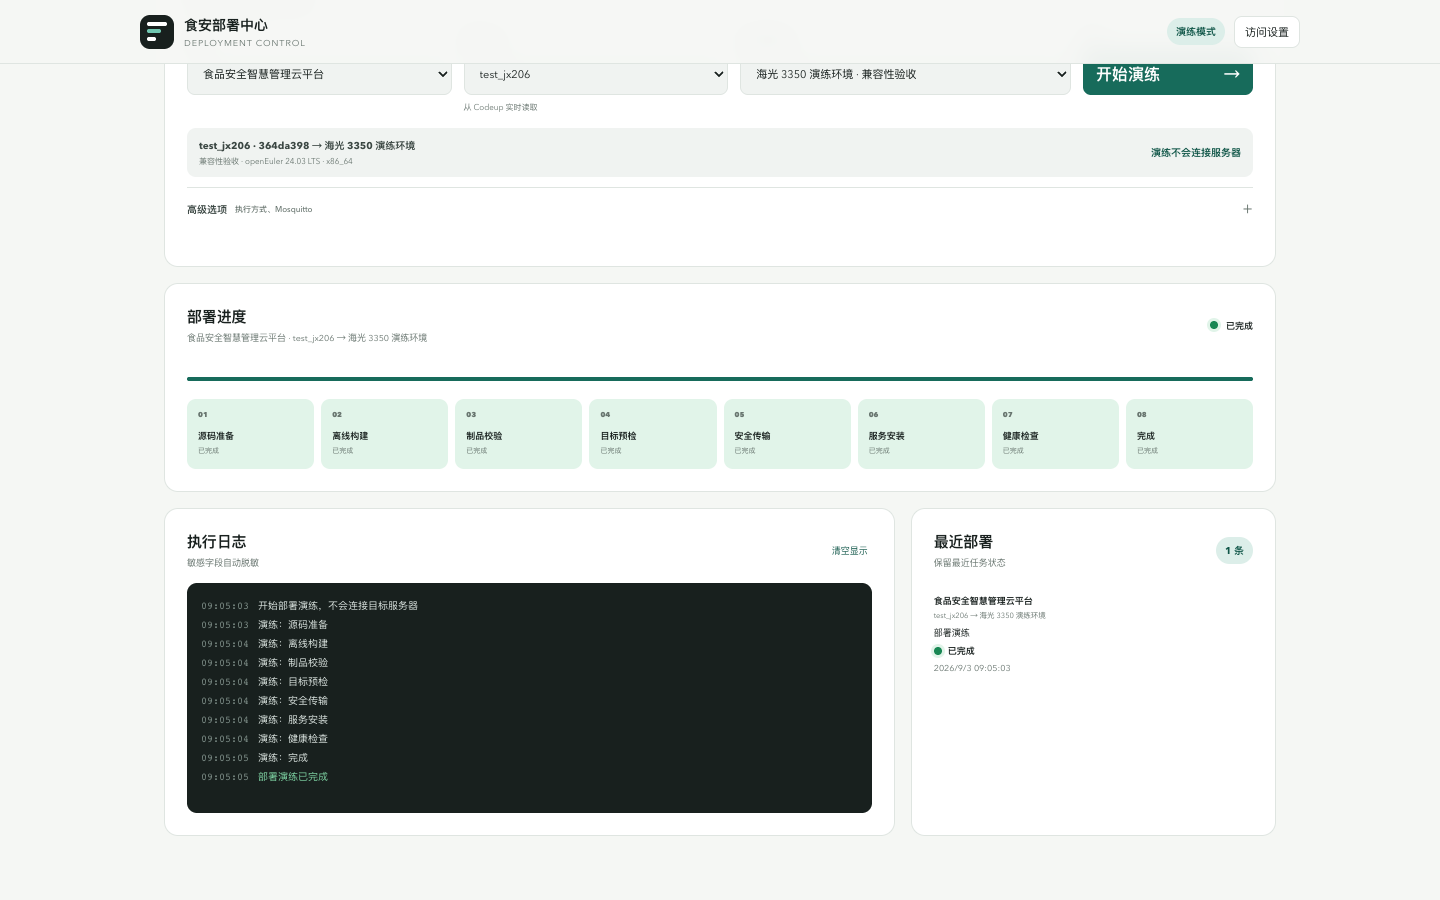This screenshot has height=900, width=1440.
Task: Click the 部署演练已完成 log line
Action: pyautogui.click(x=293, y=777)
